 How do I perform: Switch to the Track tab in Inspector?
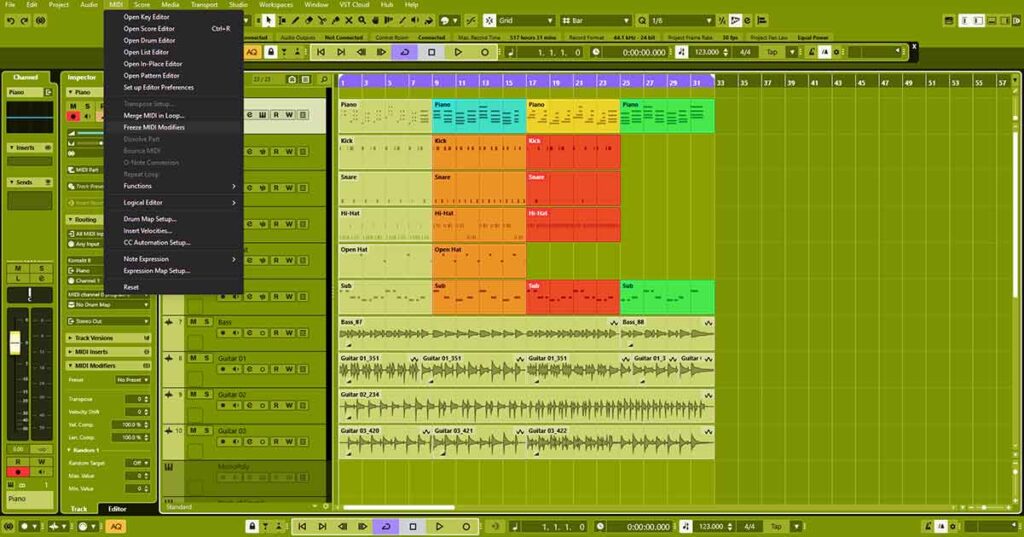click(x=79, y=508)
